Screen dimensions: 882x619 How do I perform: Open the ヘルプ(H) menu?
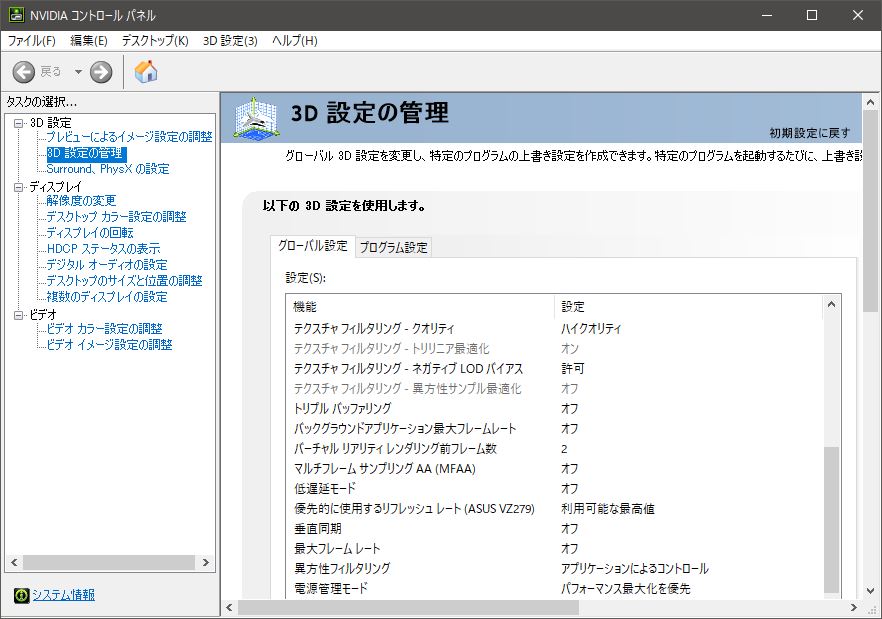295,41
